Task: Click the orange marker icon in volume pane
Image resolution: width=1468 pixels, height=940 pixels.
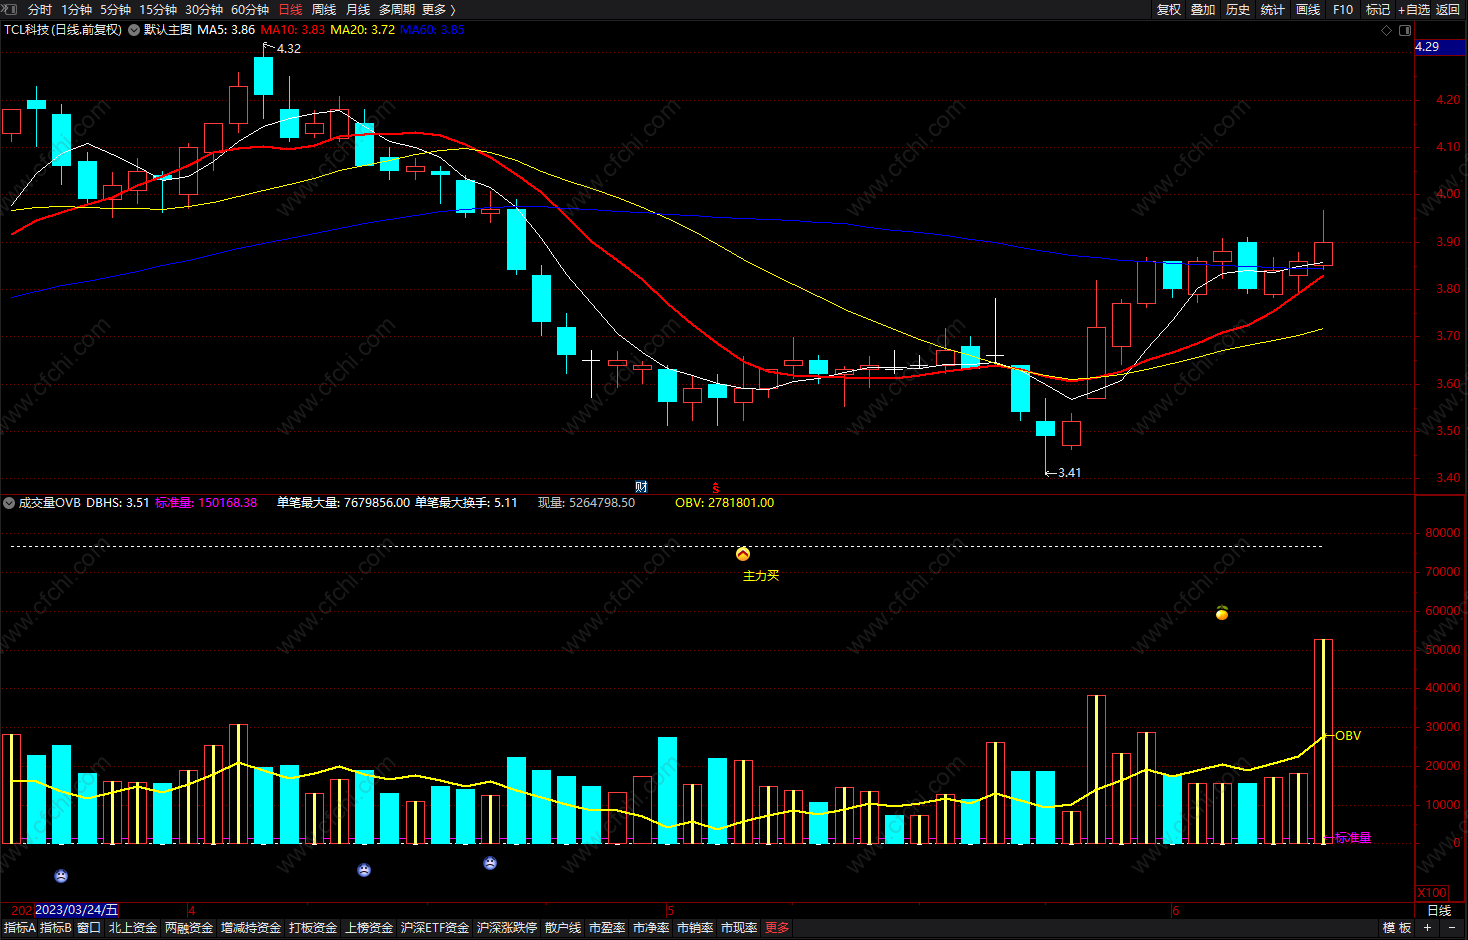Action: coord(1222,613)
